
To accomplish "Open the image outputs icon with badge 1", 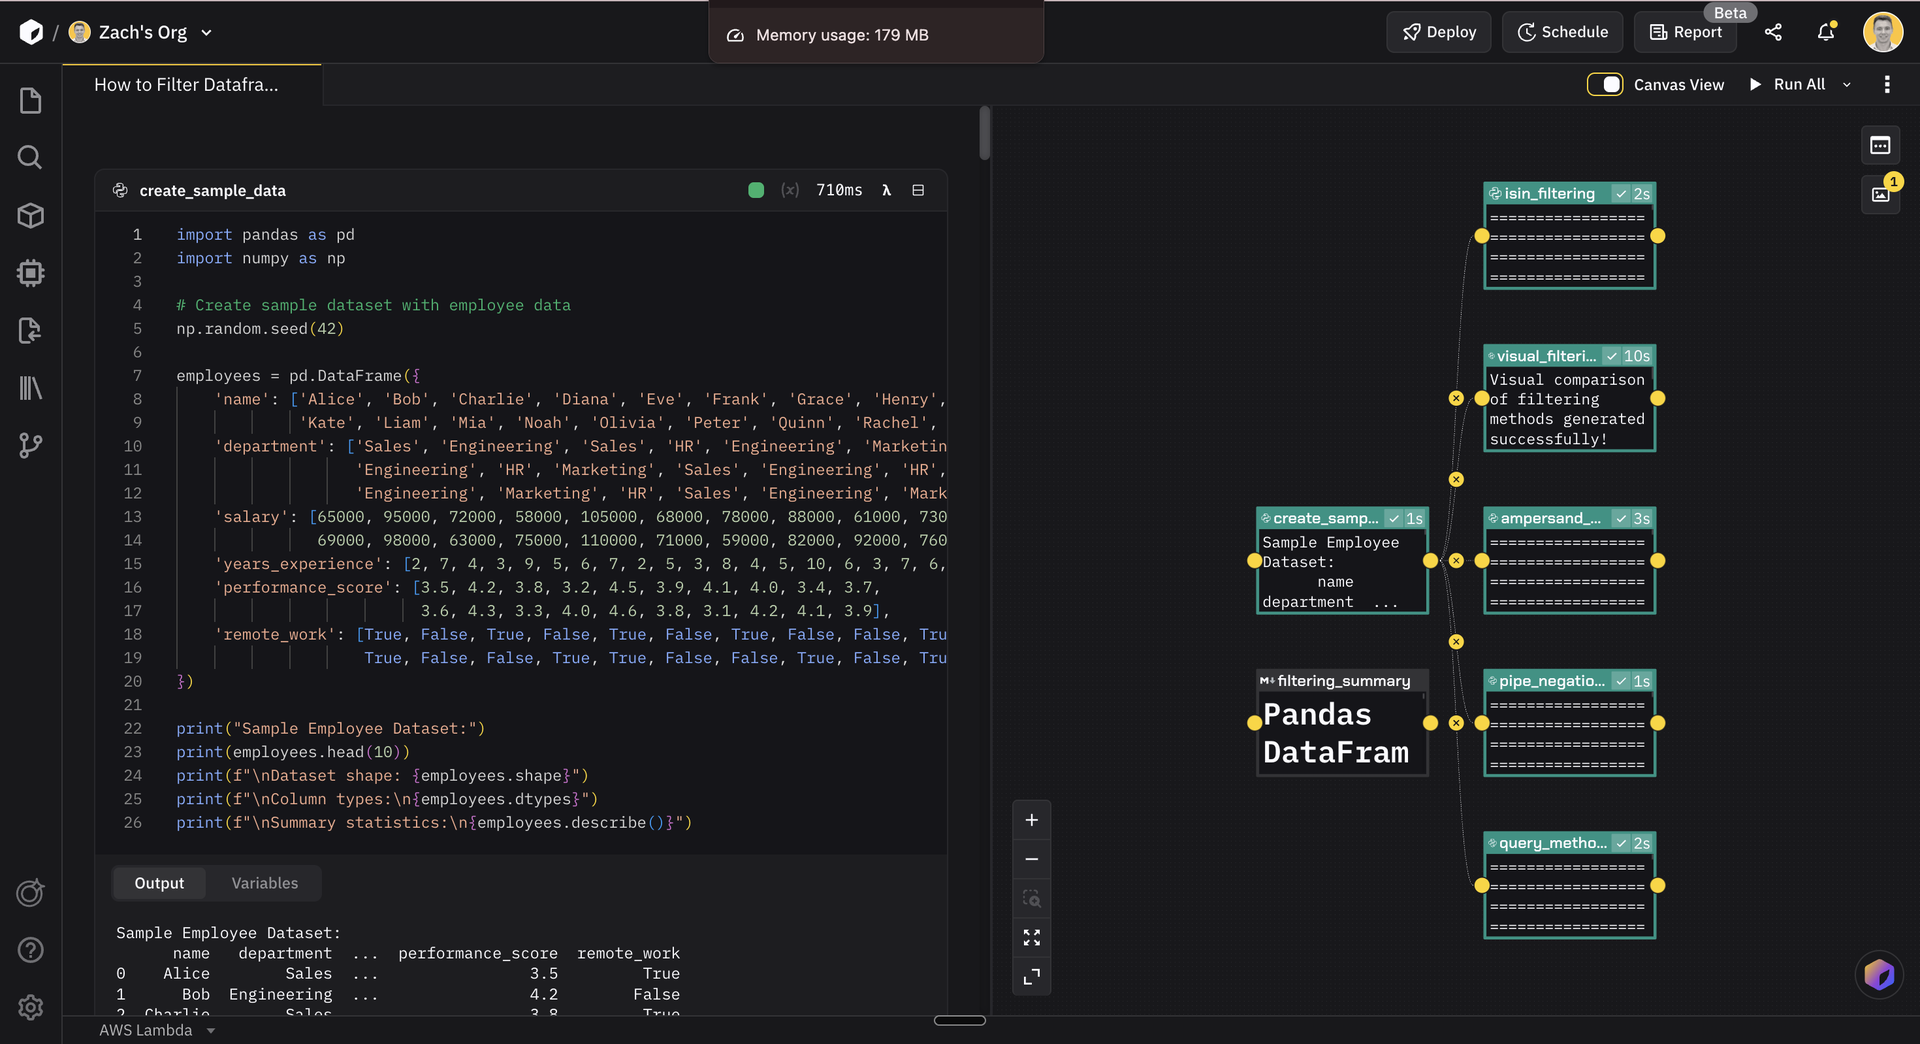I will coord(1880,194).
